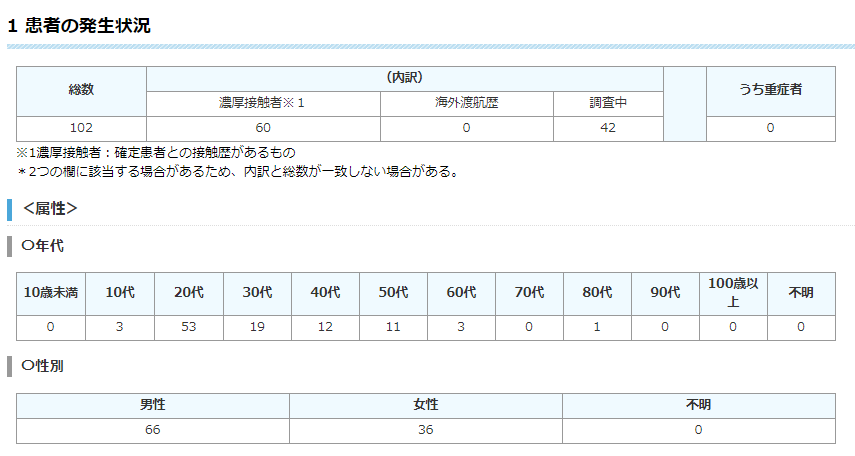855x456 pixels.
Task: Click the value 53 under 20代
Action: (188, 327)
